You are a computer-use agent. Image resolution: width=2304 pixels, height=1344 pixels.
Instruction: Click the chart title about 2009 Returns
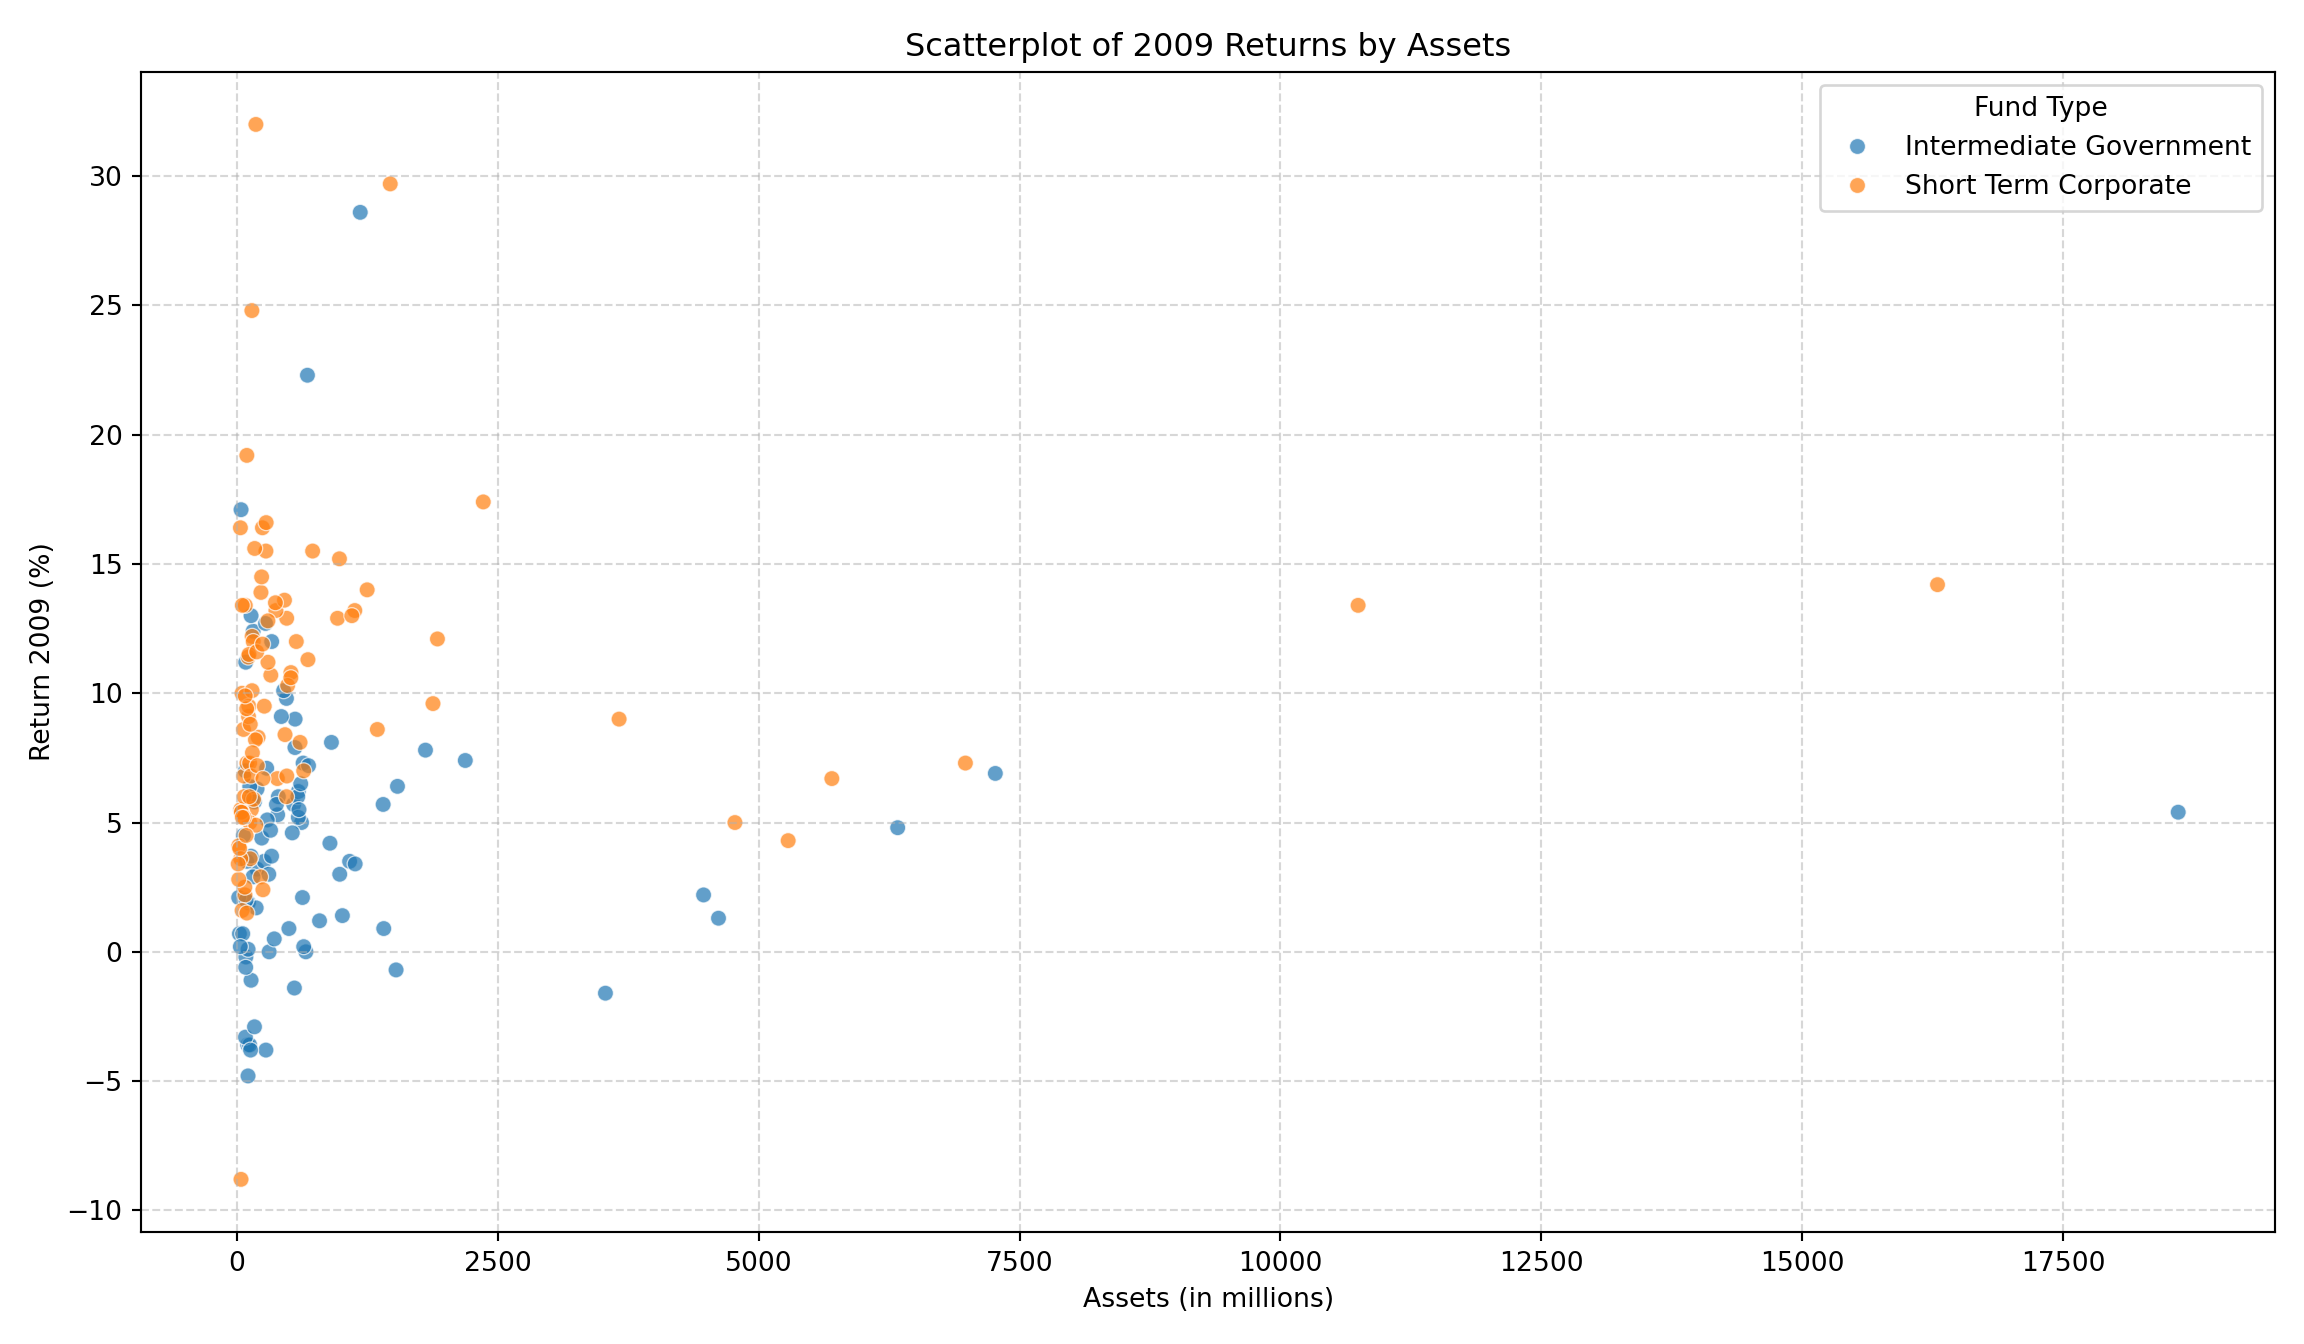click(1207, 46)
